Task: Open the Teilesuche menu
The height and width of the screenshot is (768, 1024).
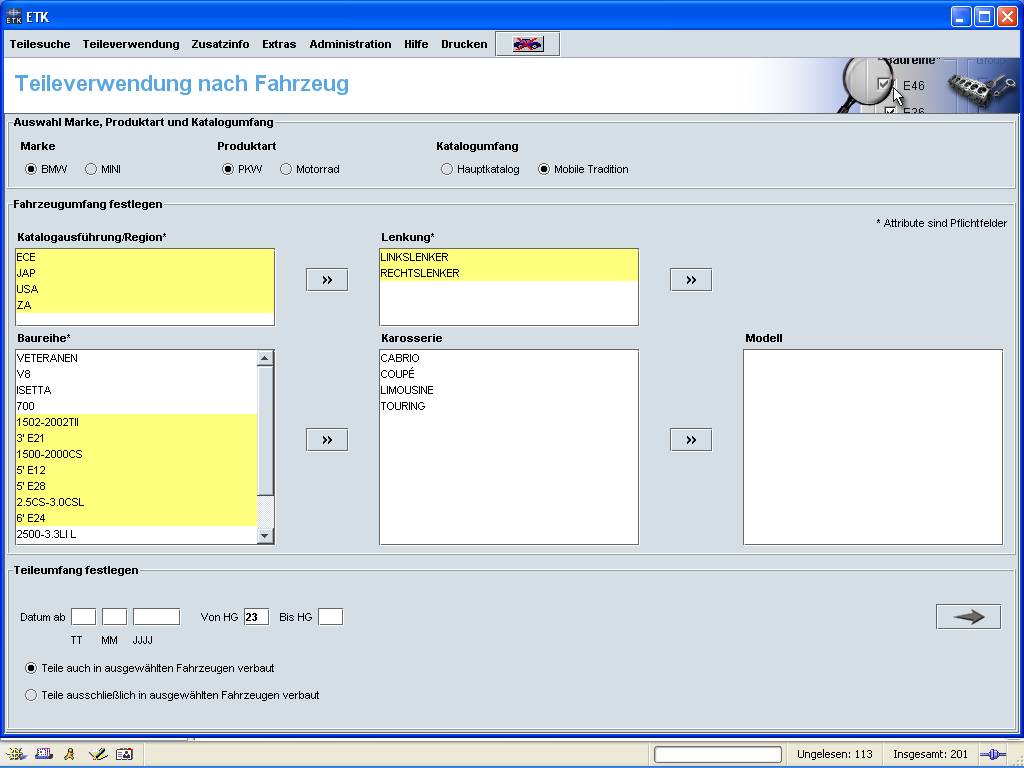Action: click(x=40, y=44)
